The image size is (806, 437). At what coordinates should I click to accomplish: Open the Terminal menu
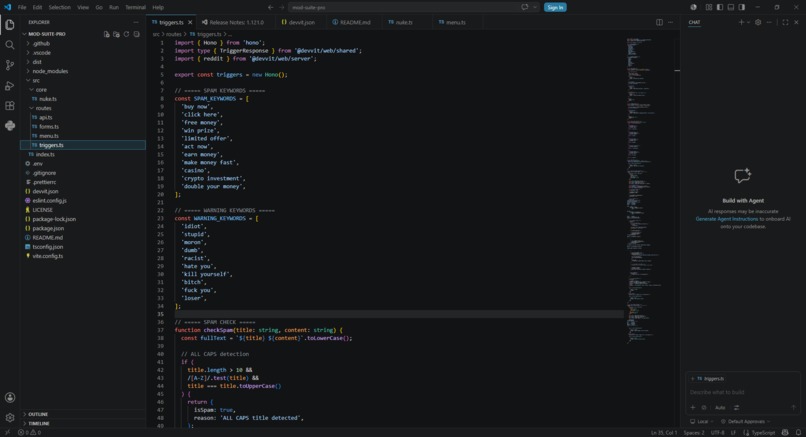(x=135, y=7)
